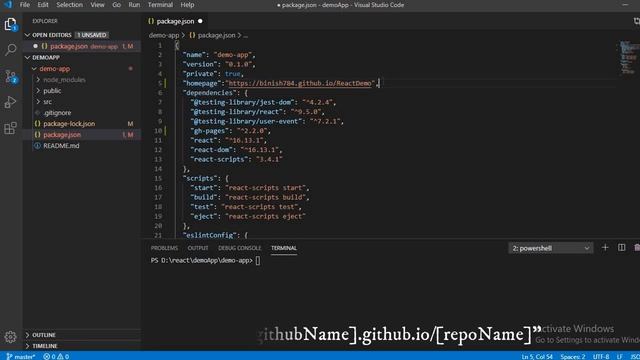
Task: Open the Extensions view icon
Action: [10, 128]
